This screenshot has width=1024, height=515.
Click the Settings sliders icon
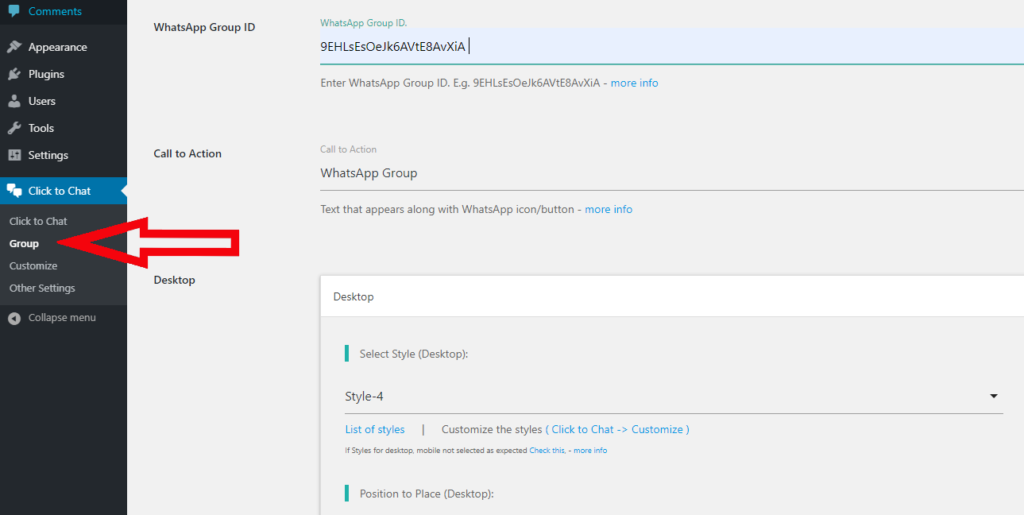pyautogui.click(x=14, y=155)
